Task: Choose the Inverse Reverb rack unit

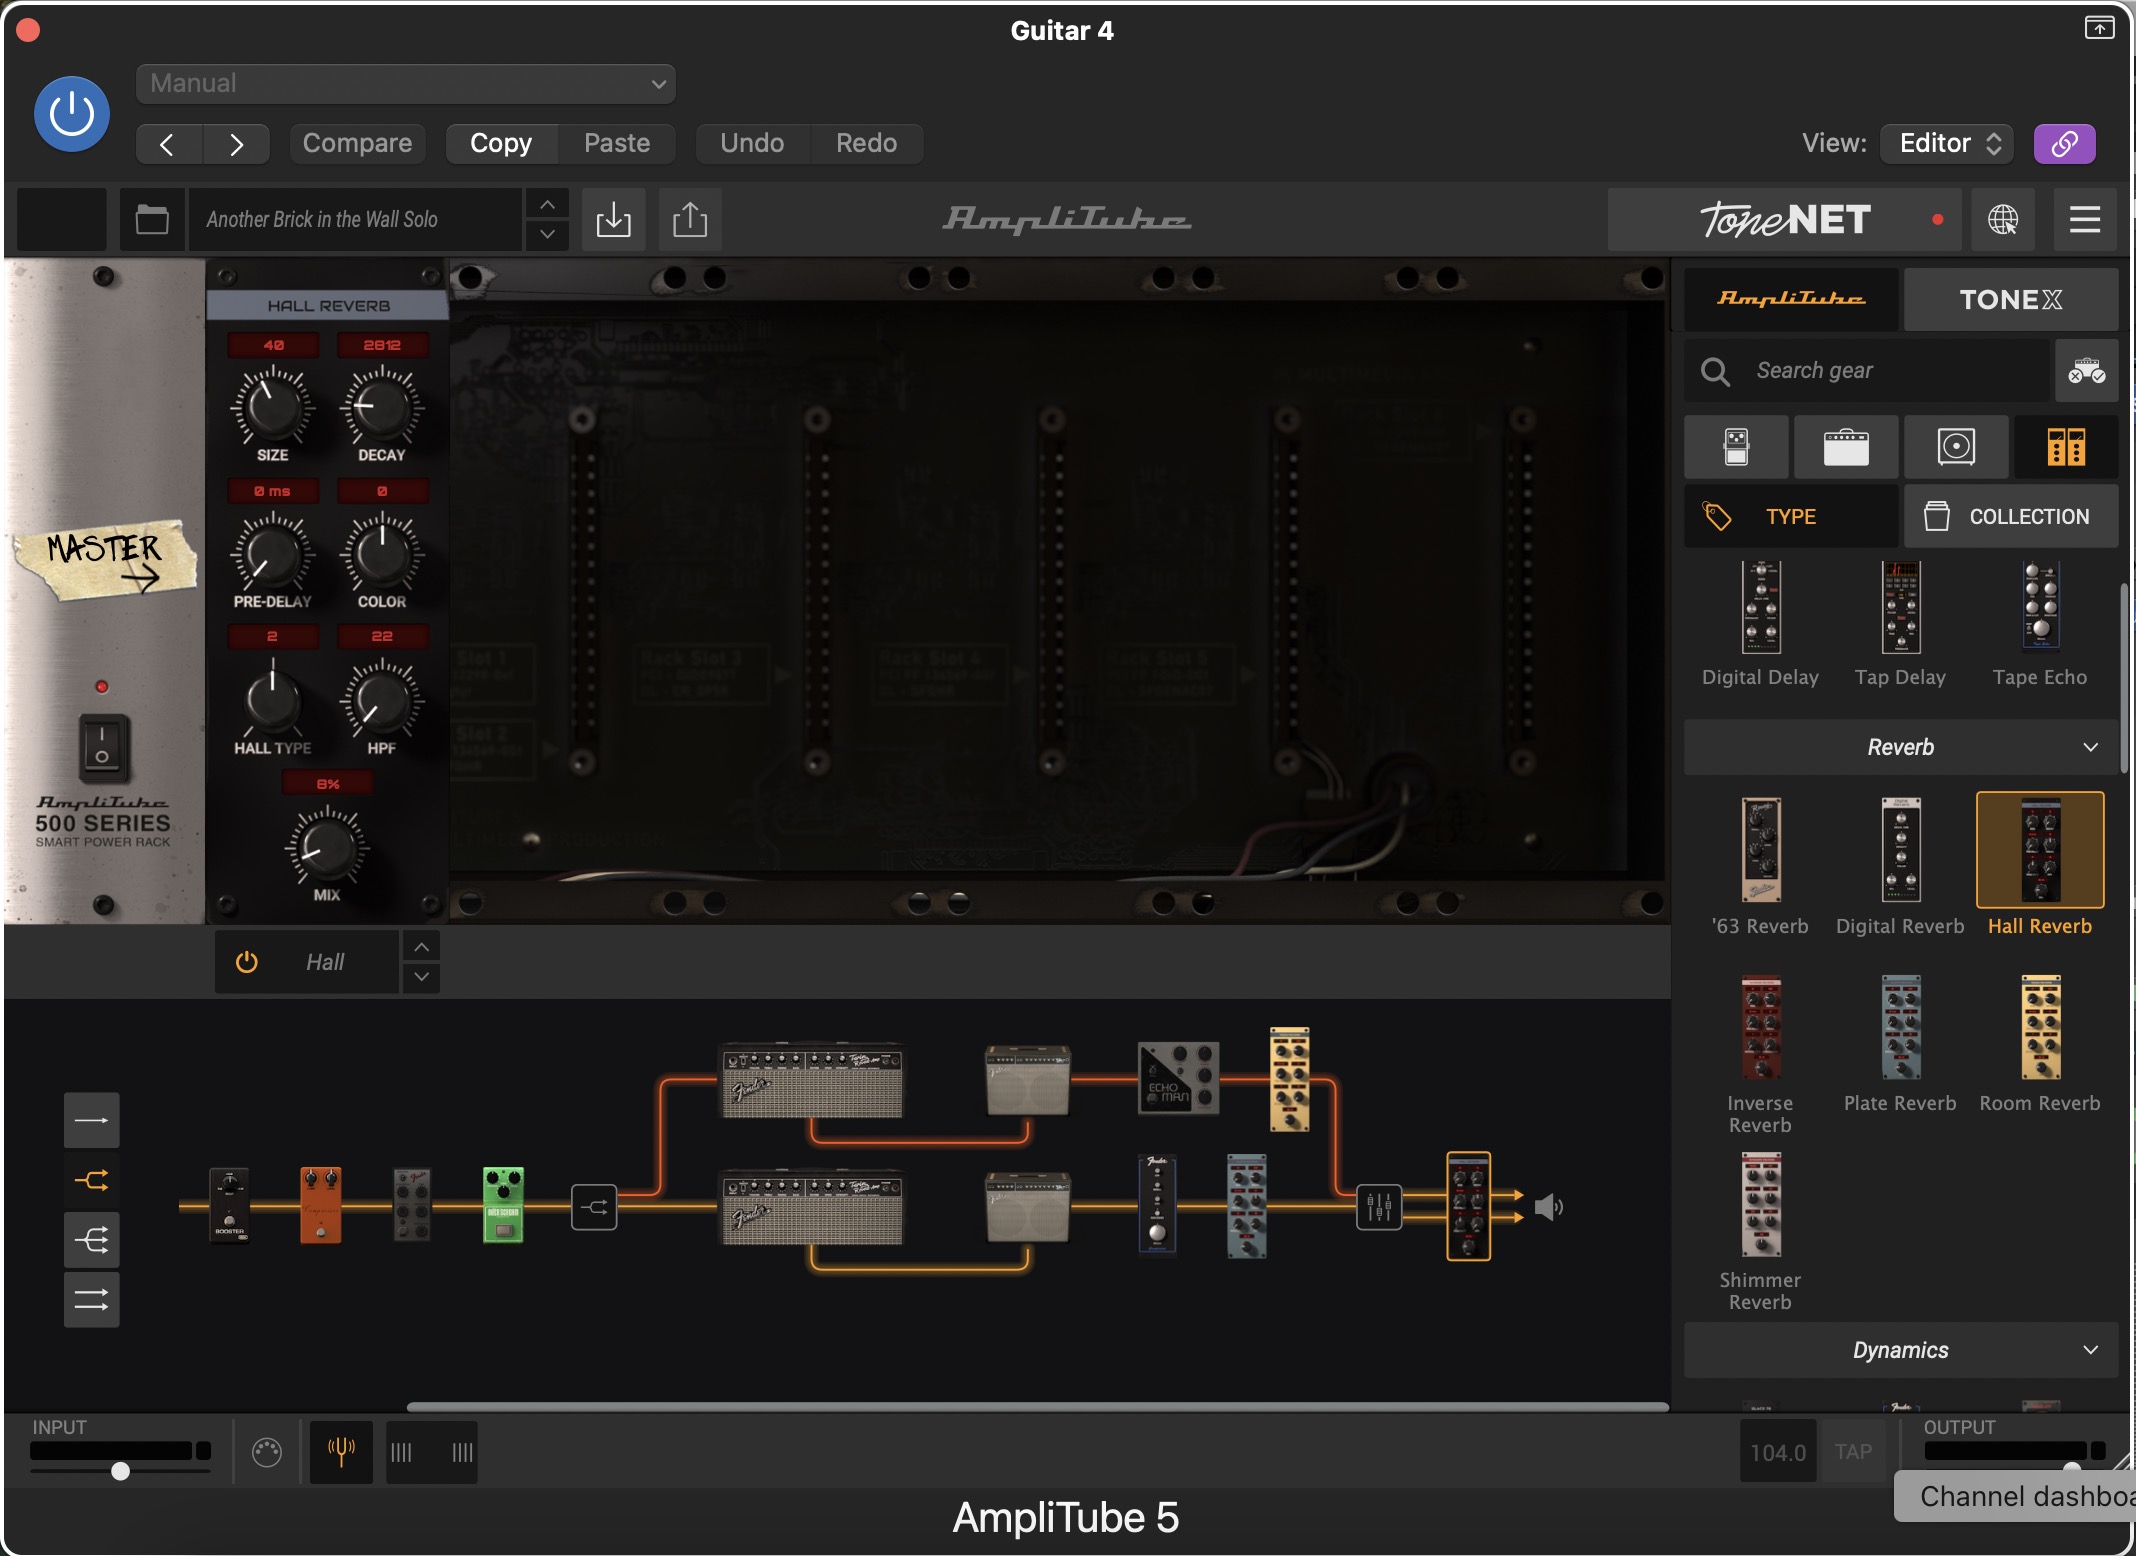Action: coord(1761,1053)
